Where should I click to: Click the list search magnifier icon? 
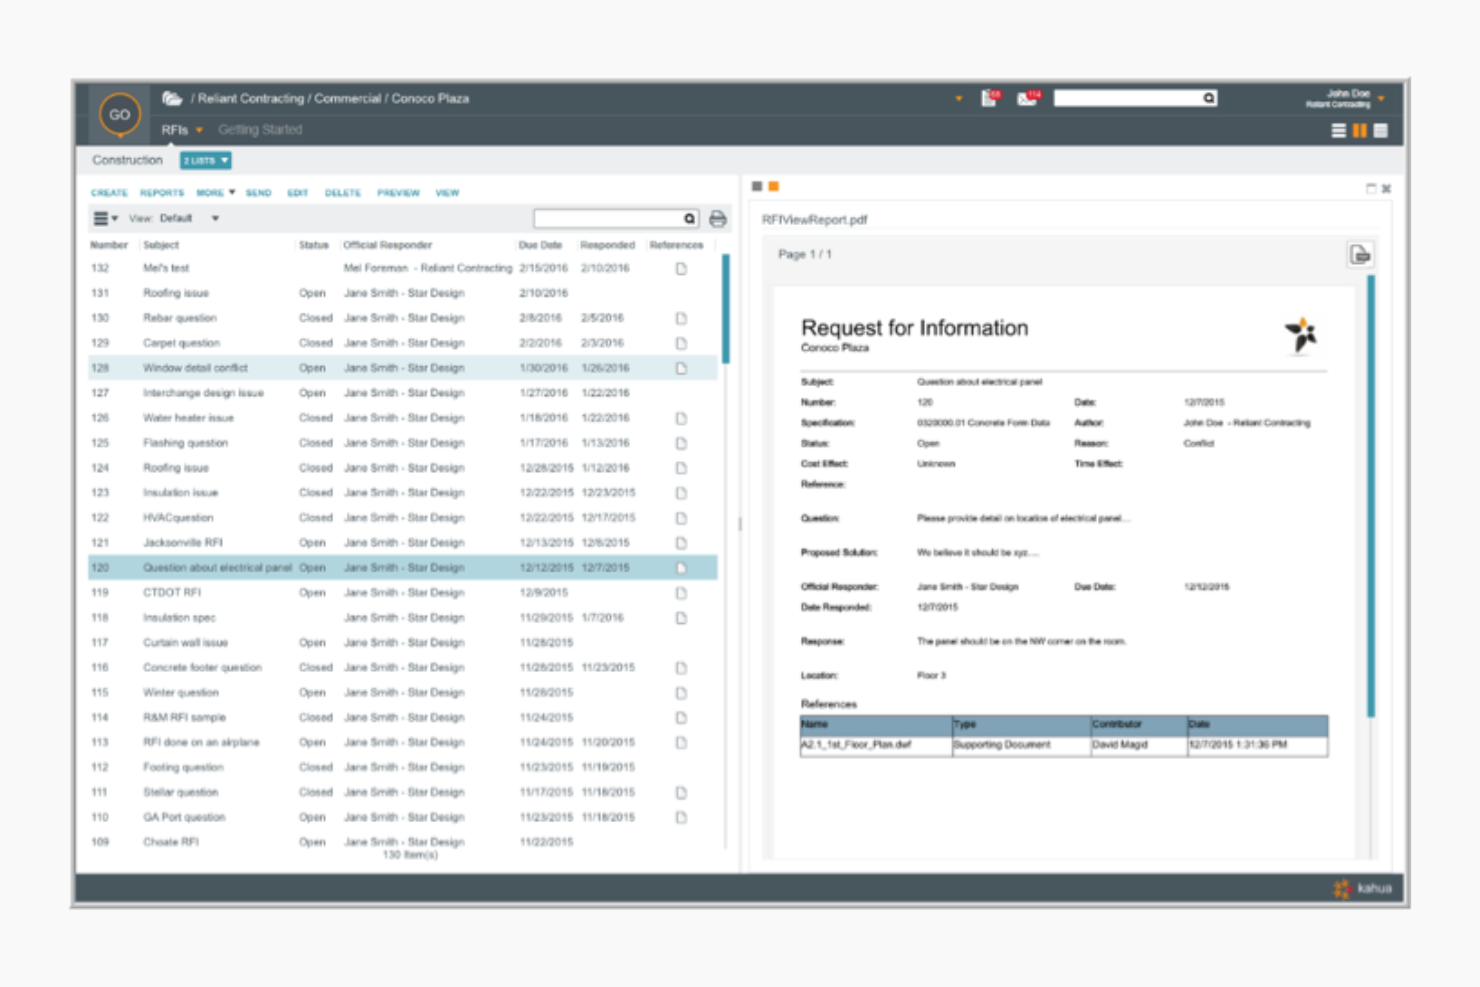[x=690, y=218]
